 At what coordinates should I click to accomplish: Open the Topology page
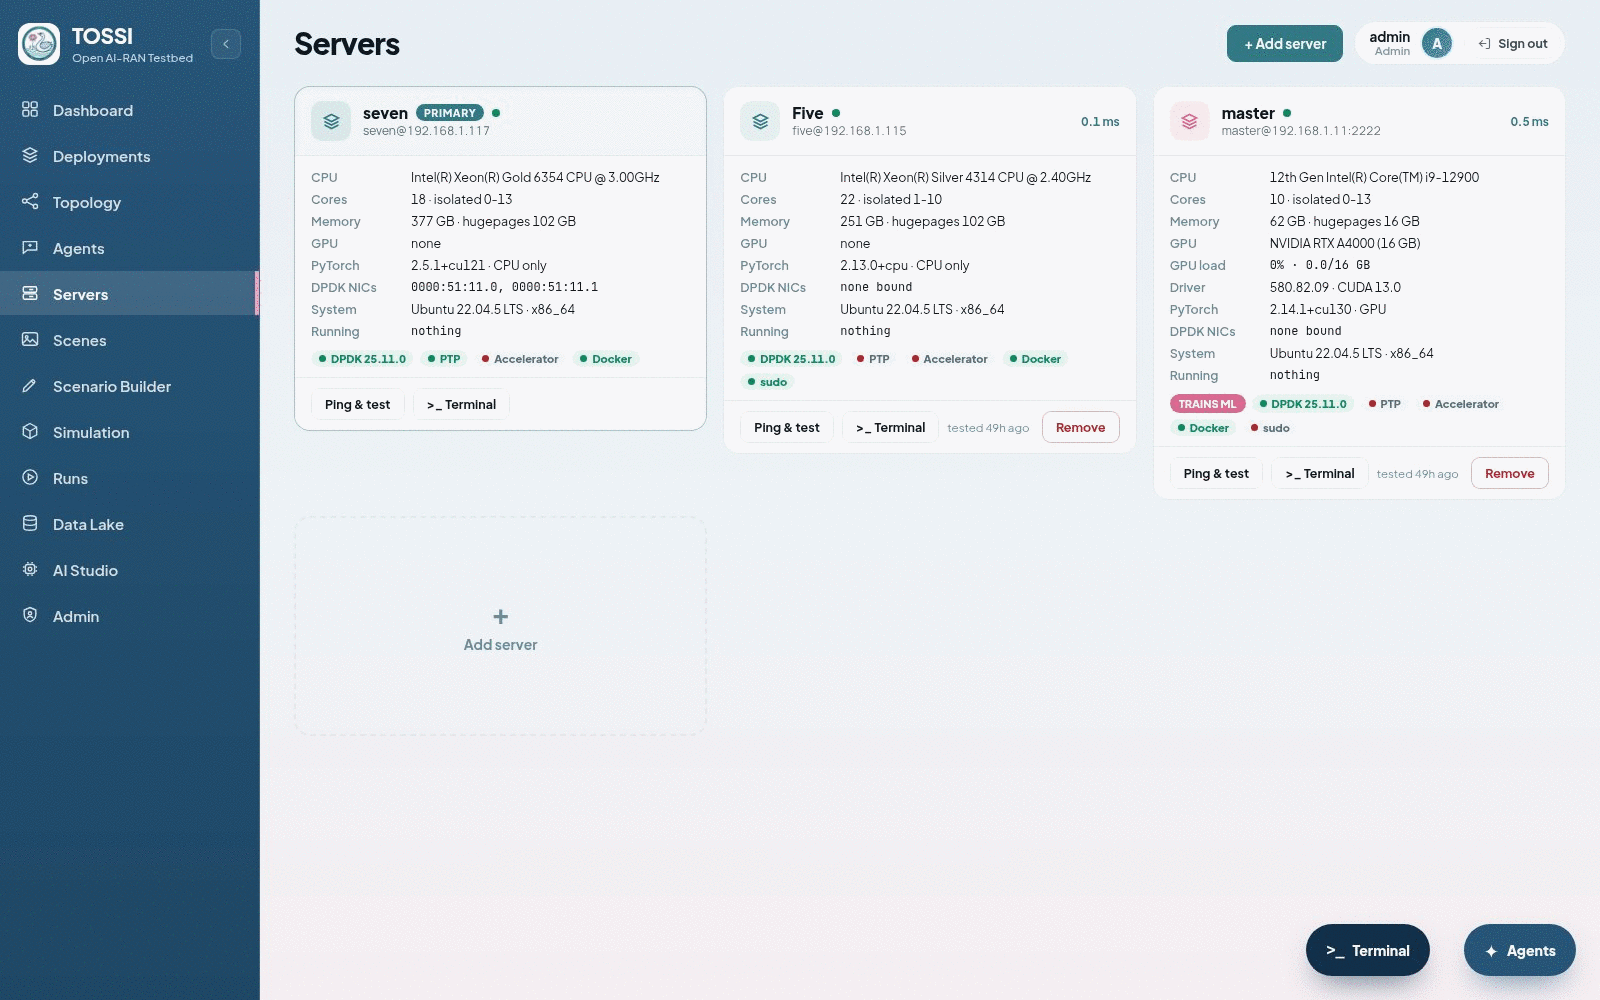[x=130, y=202]
